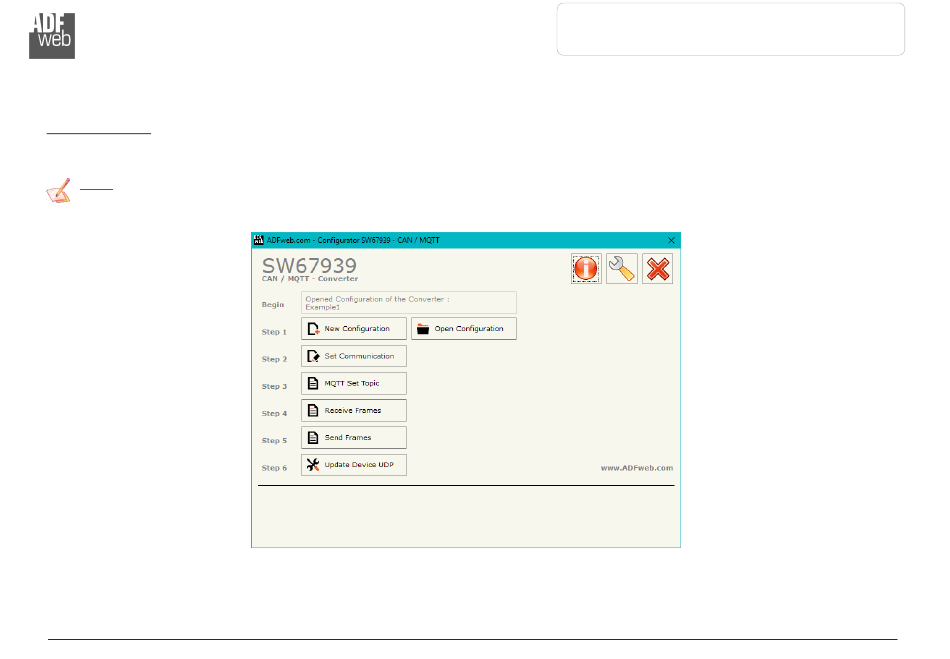Image resolution: width=950 pixels, height=659 pixels.
Task: Click the Open Configuration button
Action: [x=464, y=329]
